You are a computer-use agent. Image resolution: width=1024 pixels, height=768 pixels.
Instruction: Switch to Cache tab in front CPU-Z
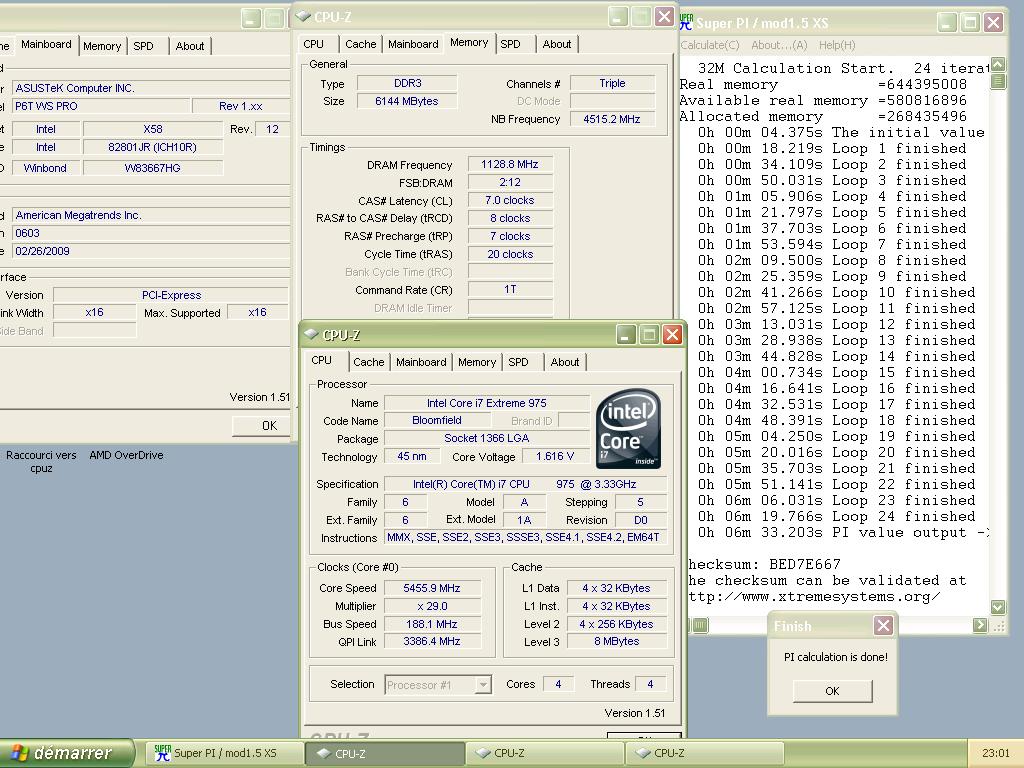pyautogui.click(x=368, y=362)
